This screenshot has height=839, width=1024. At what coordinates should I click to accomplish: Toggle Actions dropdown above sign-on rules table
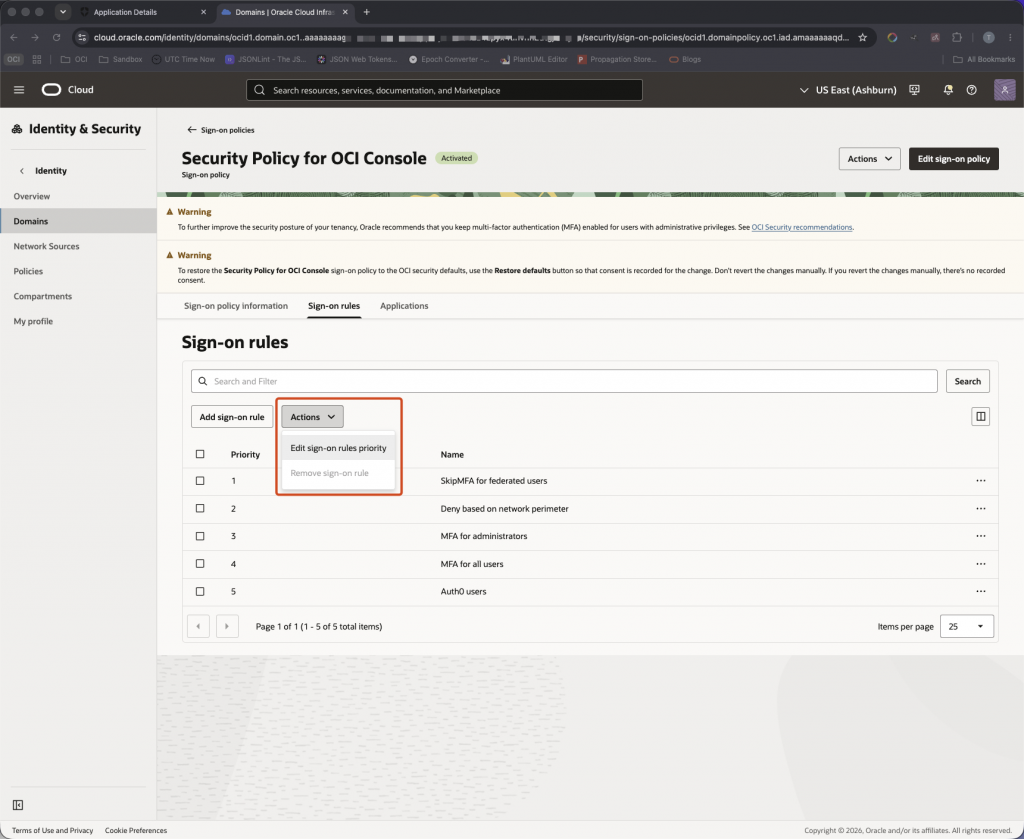tap(312, 417)
